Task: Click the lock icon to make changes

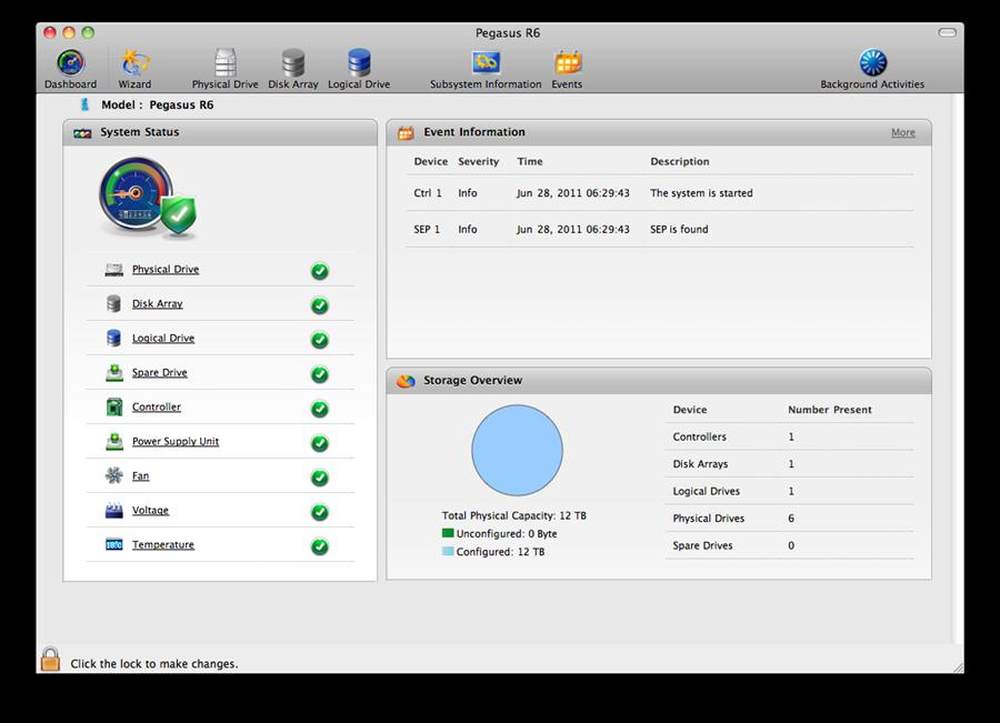Action: point(50,659)
